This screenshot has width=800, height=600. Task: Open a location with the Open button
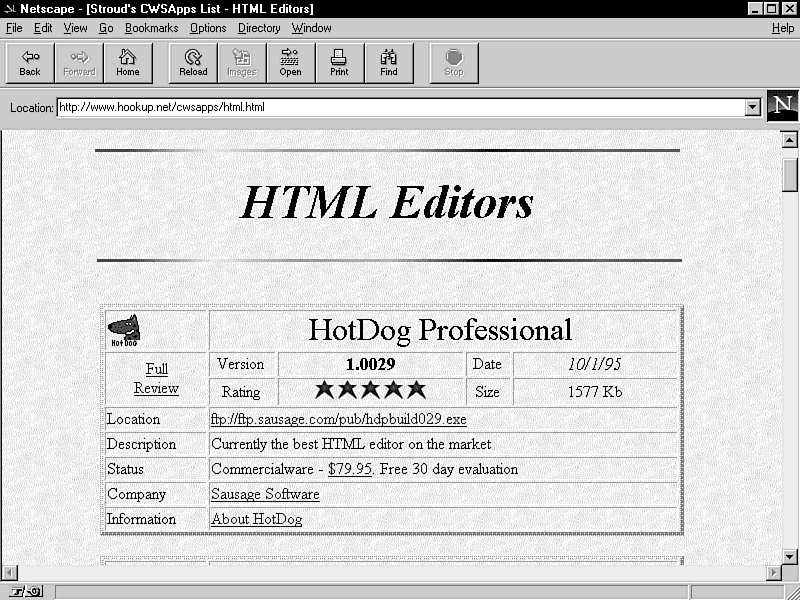click(x=290, y=63)
